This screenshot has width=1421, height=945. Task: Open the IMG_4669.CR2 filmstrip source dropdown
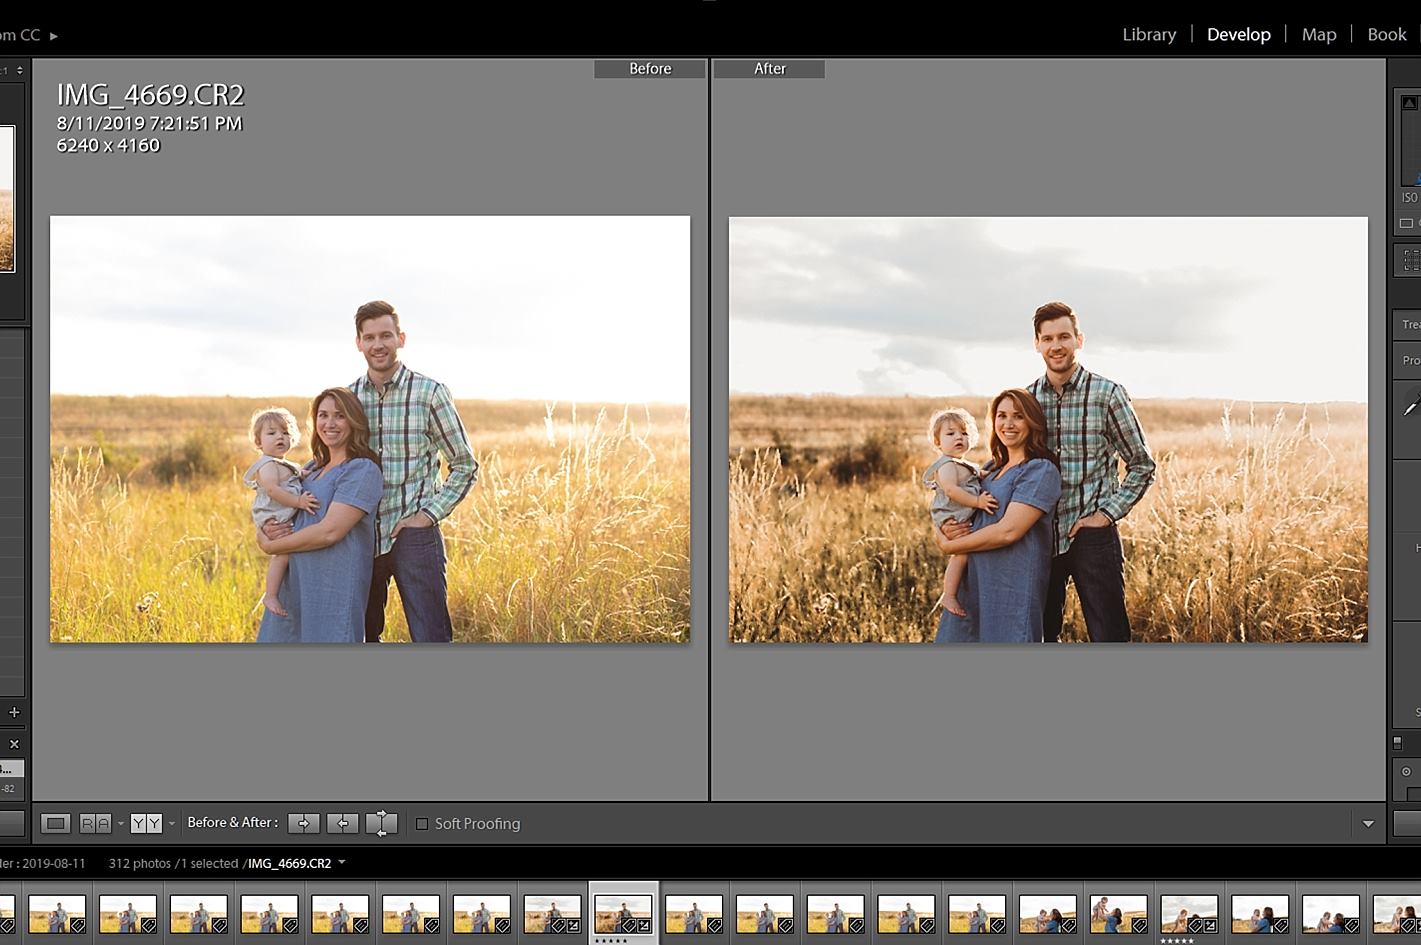[x=342, y=862]
